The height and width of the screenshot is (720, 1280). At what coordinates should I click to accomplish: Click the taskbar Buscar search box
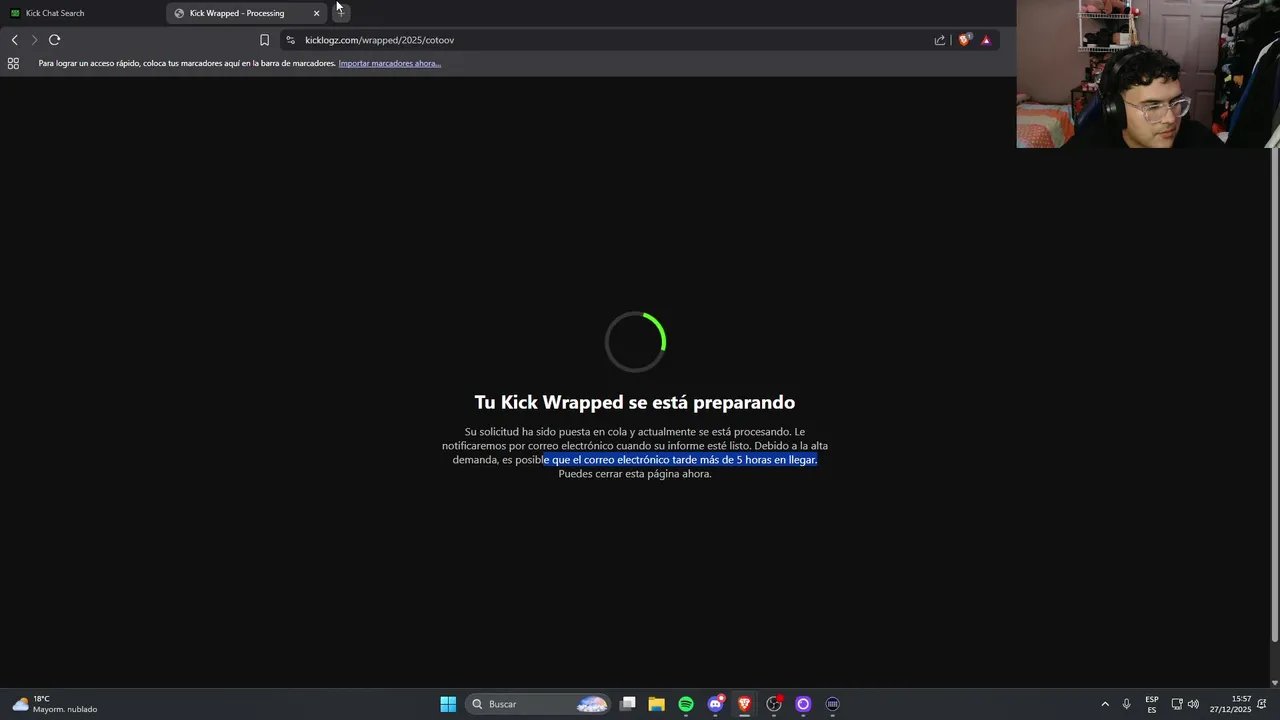click(538, 704)
